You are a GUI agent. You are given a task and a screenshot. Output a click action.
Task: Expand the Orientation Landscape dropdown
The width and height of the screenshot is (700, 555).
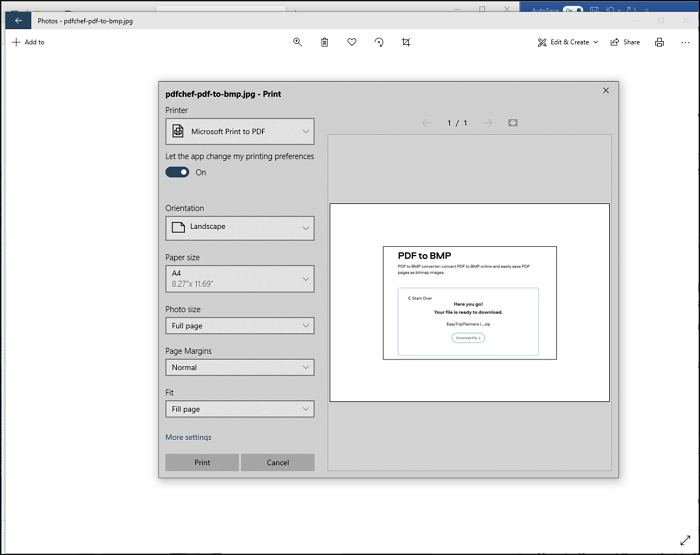[239, 228]
